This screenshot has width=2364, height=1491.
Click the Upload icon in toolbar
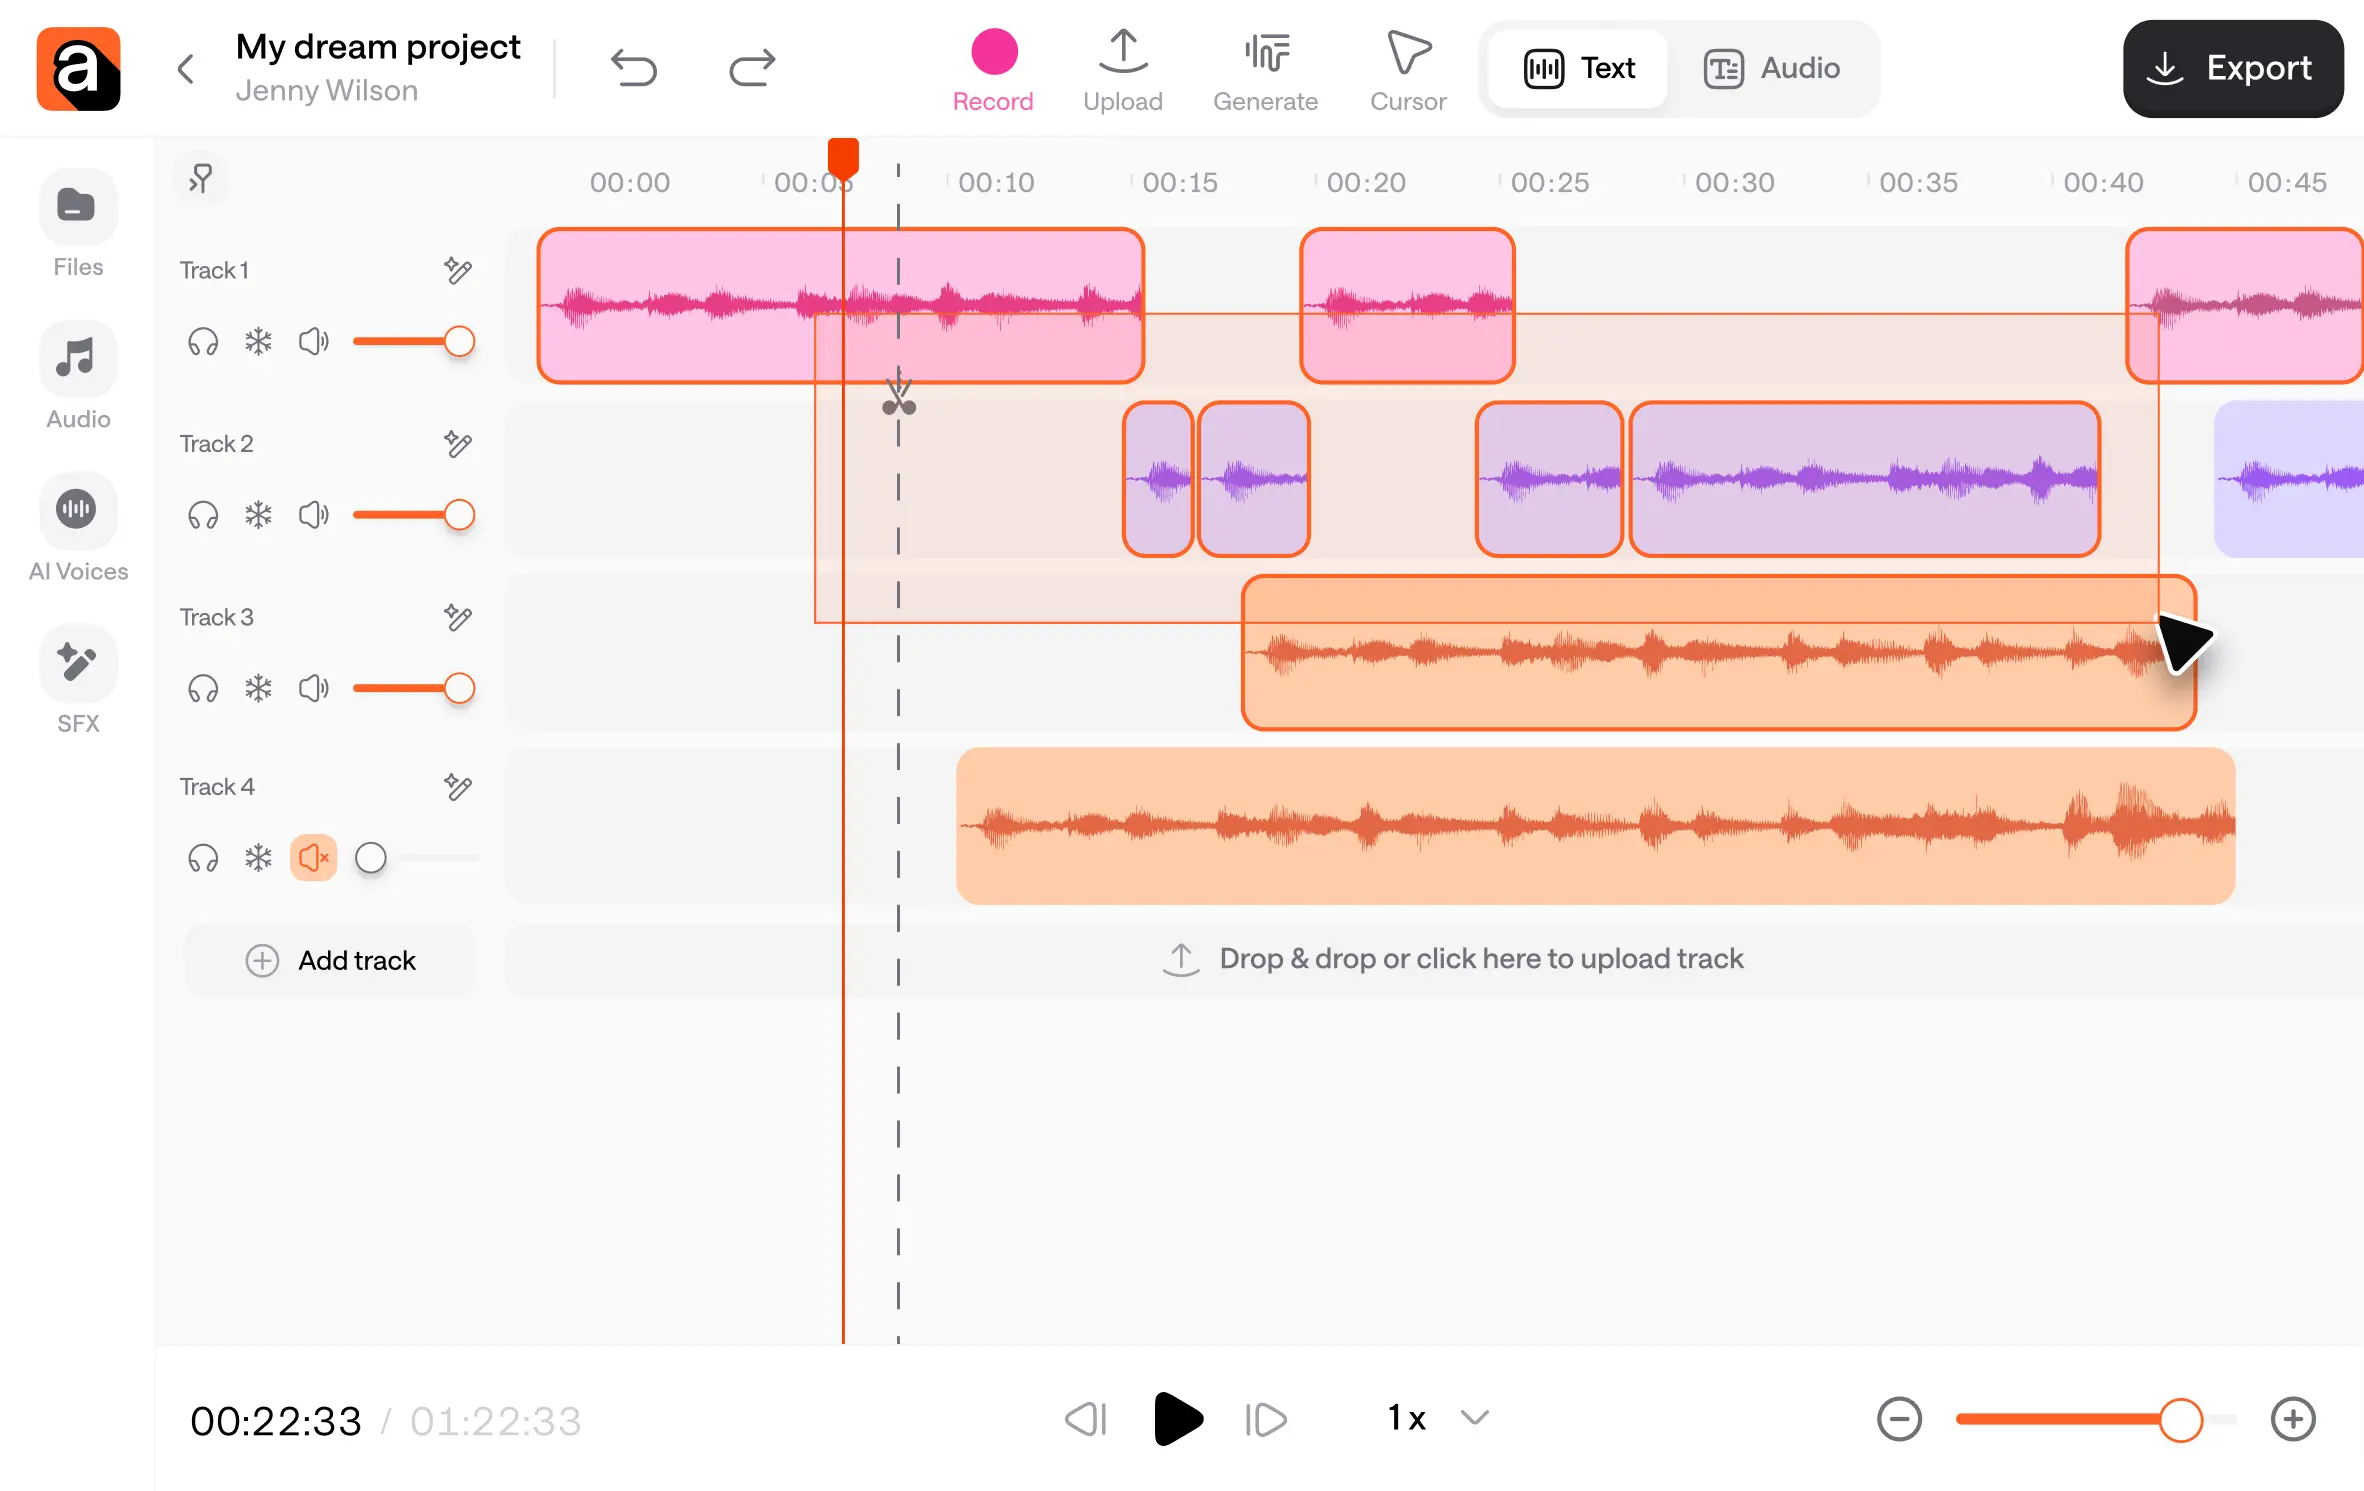[1122, 70]
